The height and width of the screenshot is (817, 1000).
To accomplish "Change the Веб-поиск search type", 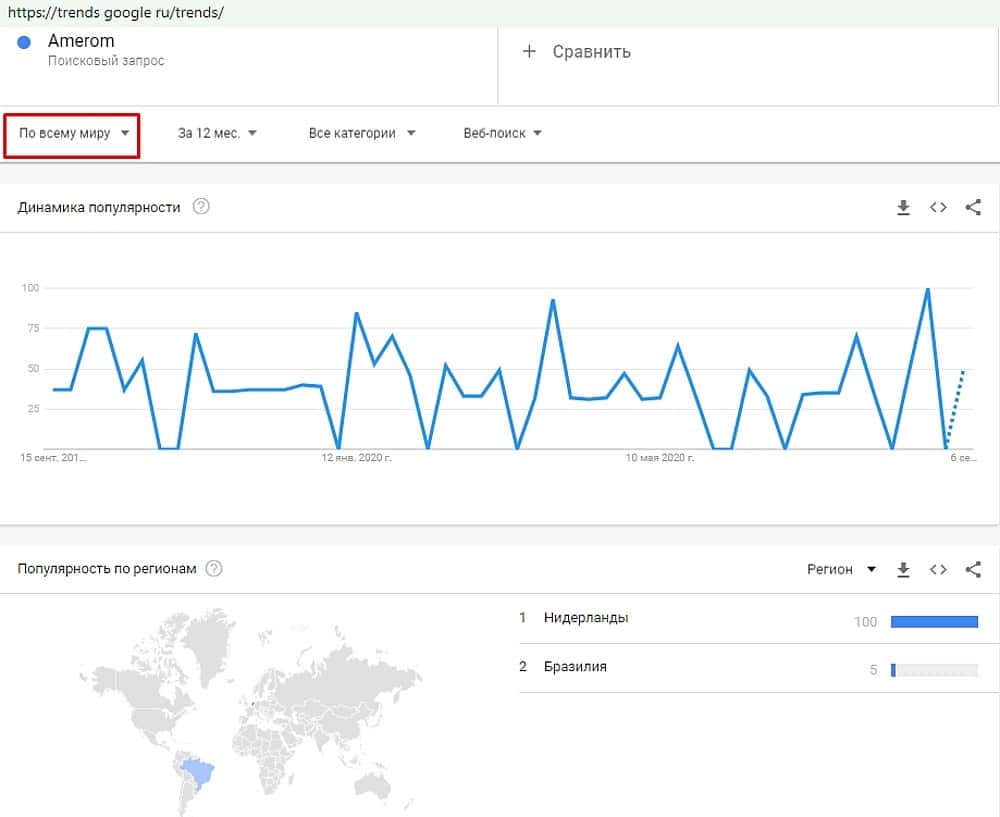I will coord(502,133).
